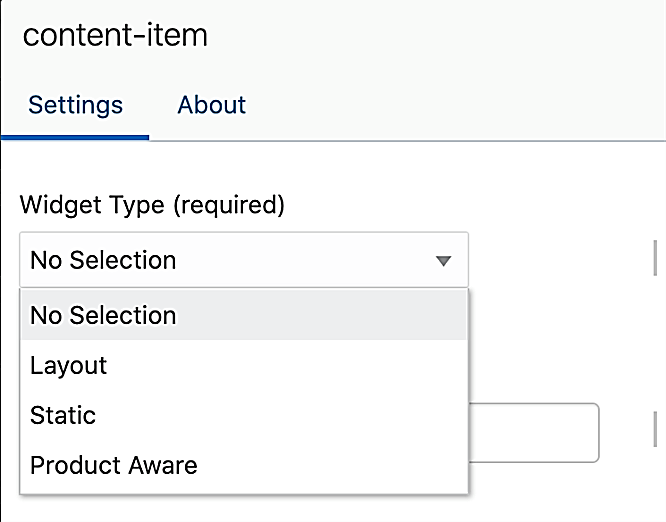Viewport: 666px width, 522px height.
Task: Switch to the About tab
Action: tap(211, 105)
